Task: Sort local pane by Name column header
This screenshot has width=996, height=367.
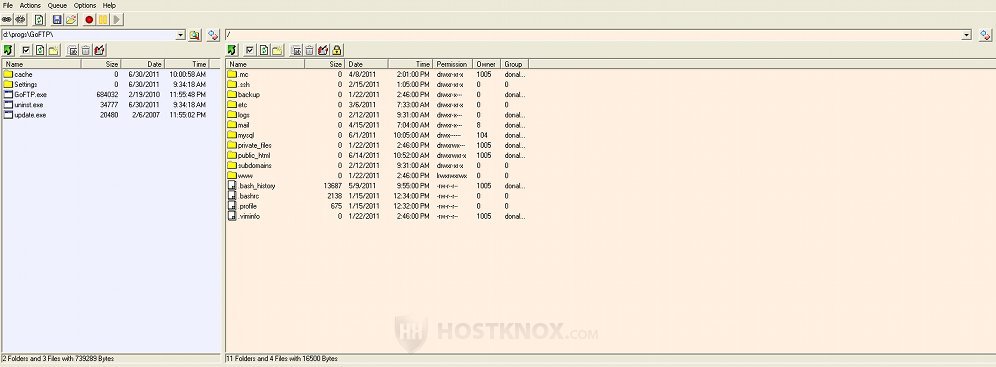Action: click(41, 64)
